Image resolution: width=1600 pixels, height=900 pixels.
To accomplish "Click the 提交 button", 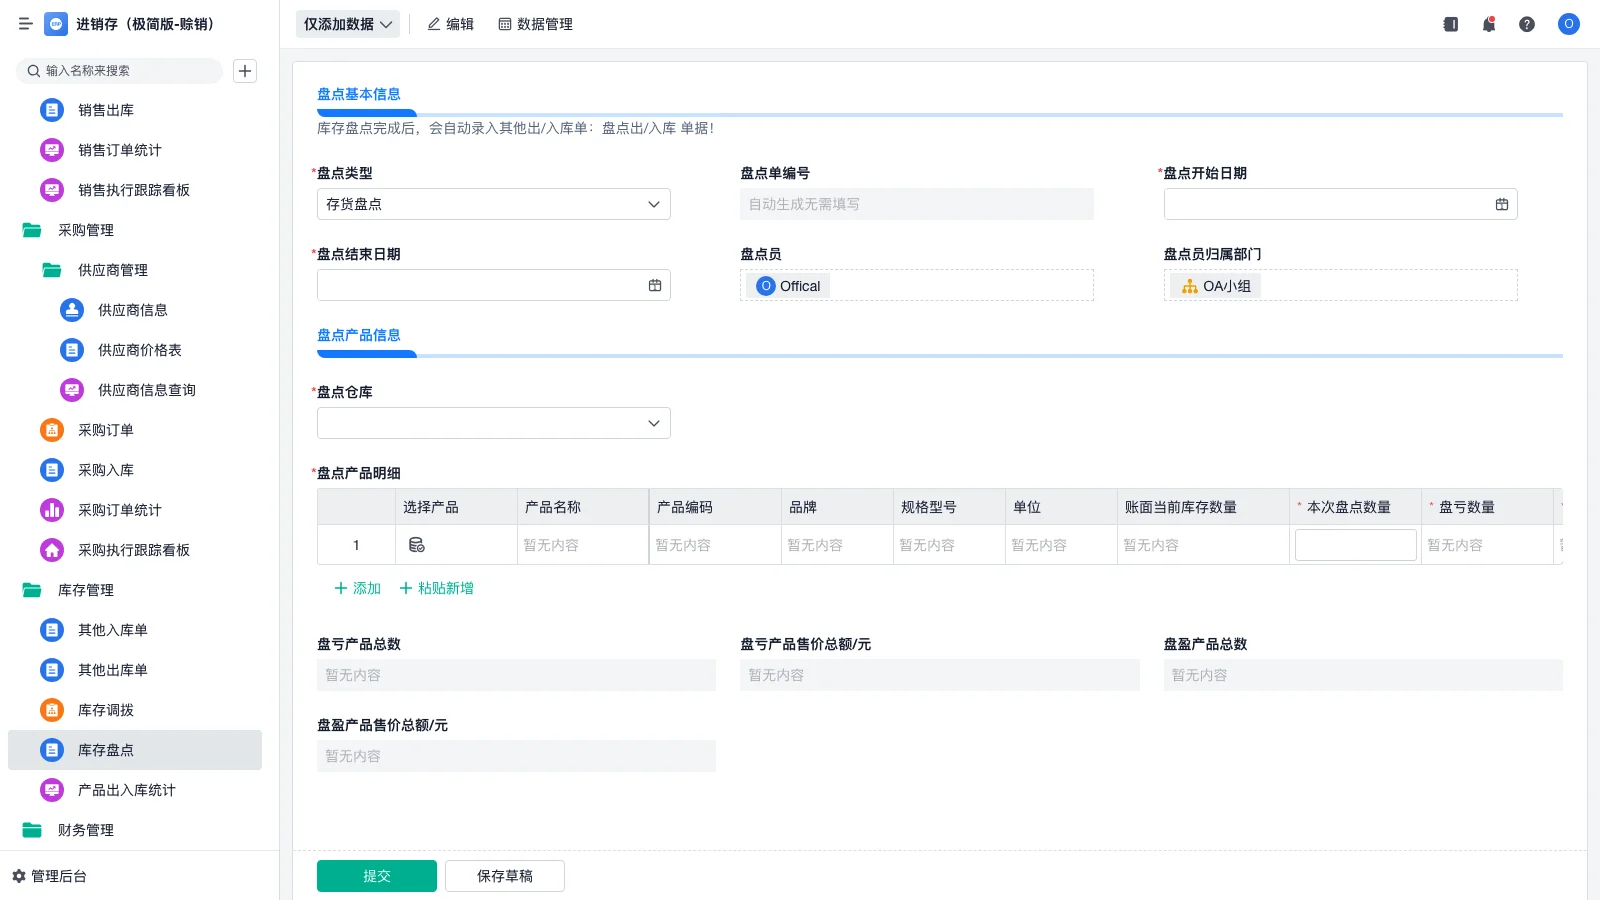I will coord(377,875).
